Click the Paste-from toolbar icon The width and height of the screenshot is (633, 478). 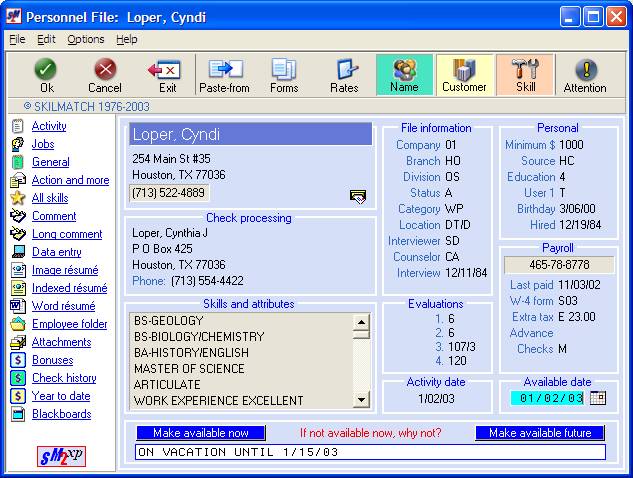224,69
